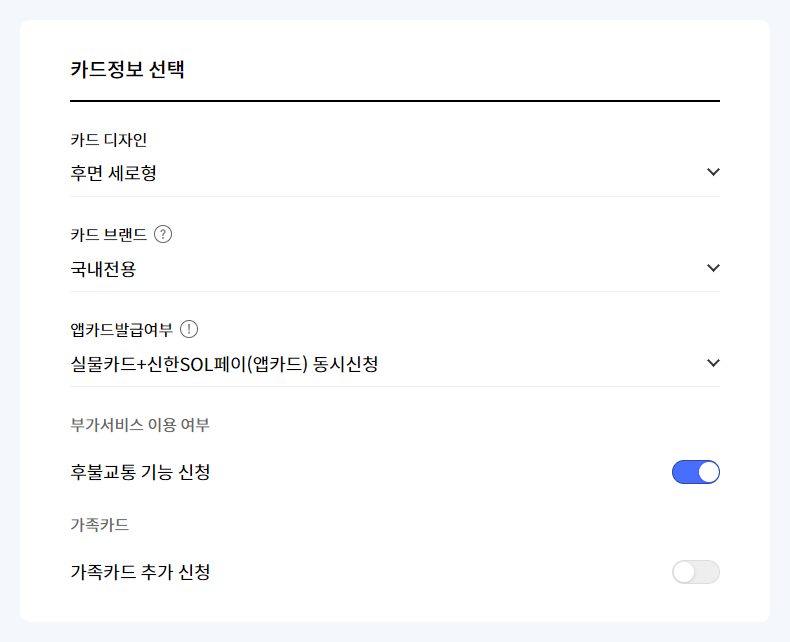Viewport: 790px width, 642px height.
Task: Click the white knob of the blue 후불교통 switch
Action: coord(708,472)
